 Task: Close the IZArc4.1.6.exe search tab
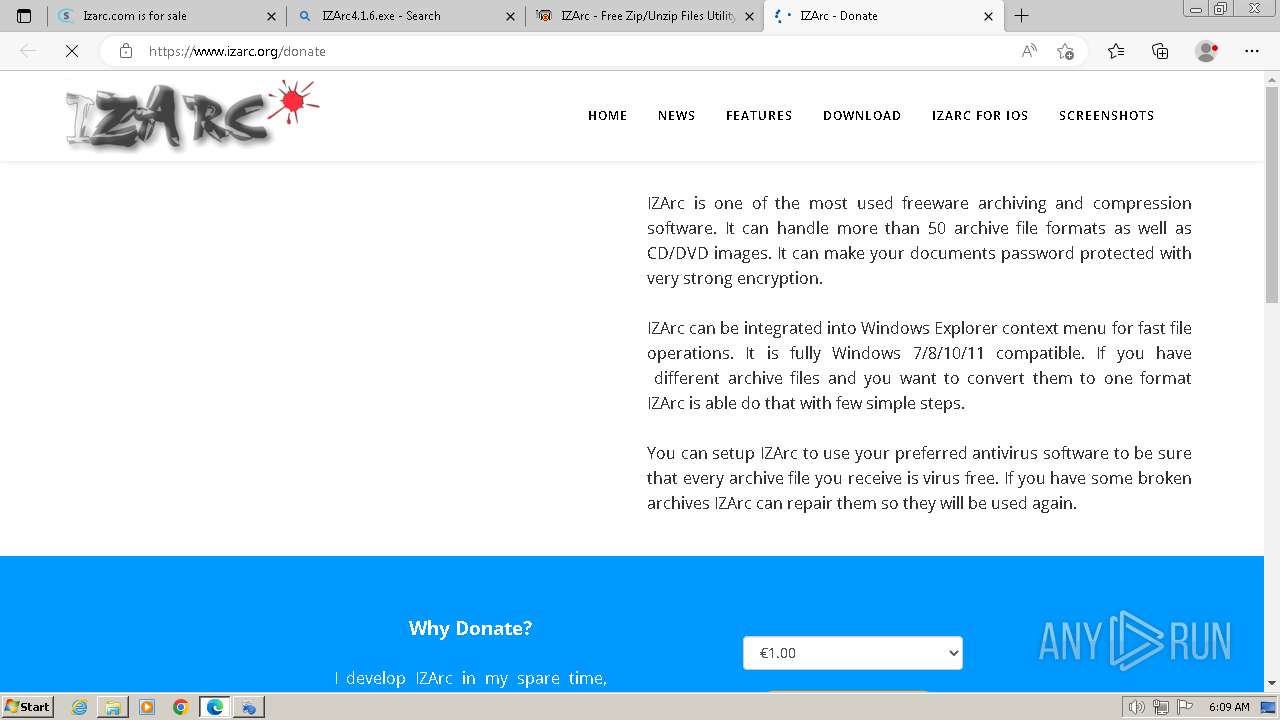tap(510, 16)
